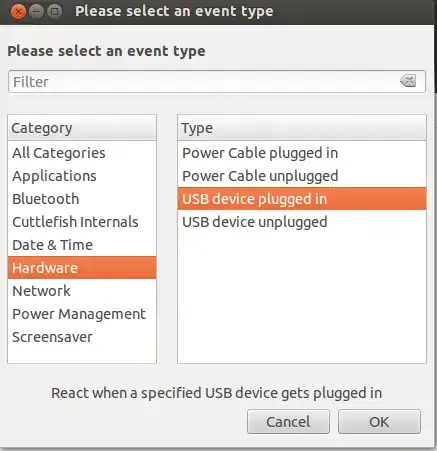Close the event type dialog window
This screenshot has width=437, height=451.
pyautogui.click(x=18, y=12)
